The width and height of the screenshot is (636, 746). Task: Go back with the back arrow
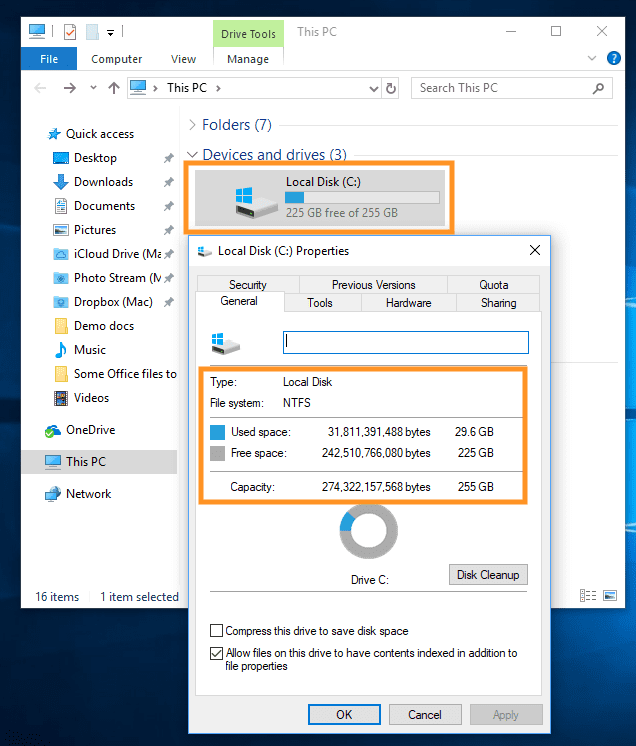pos(40,88)
